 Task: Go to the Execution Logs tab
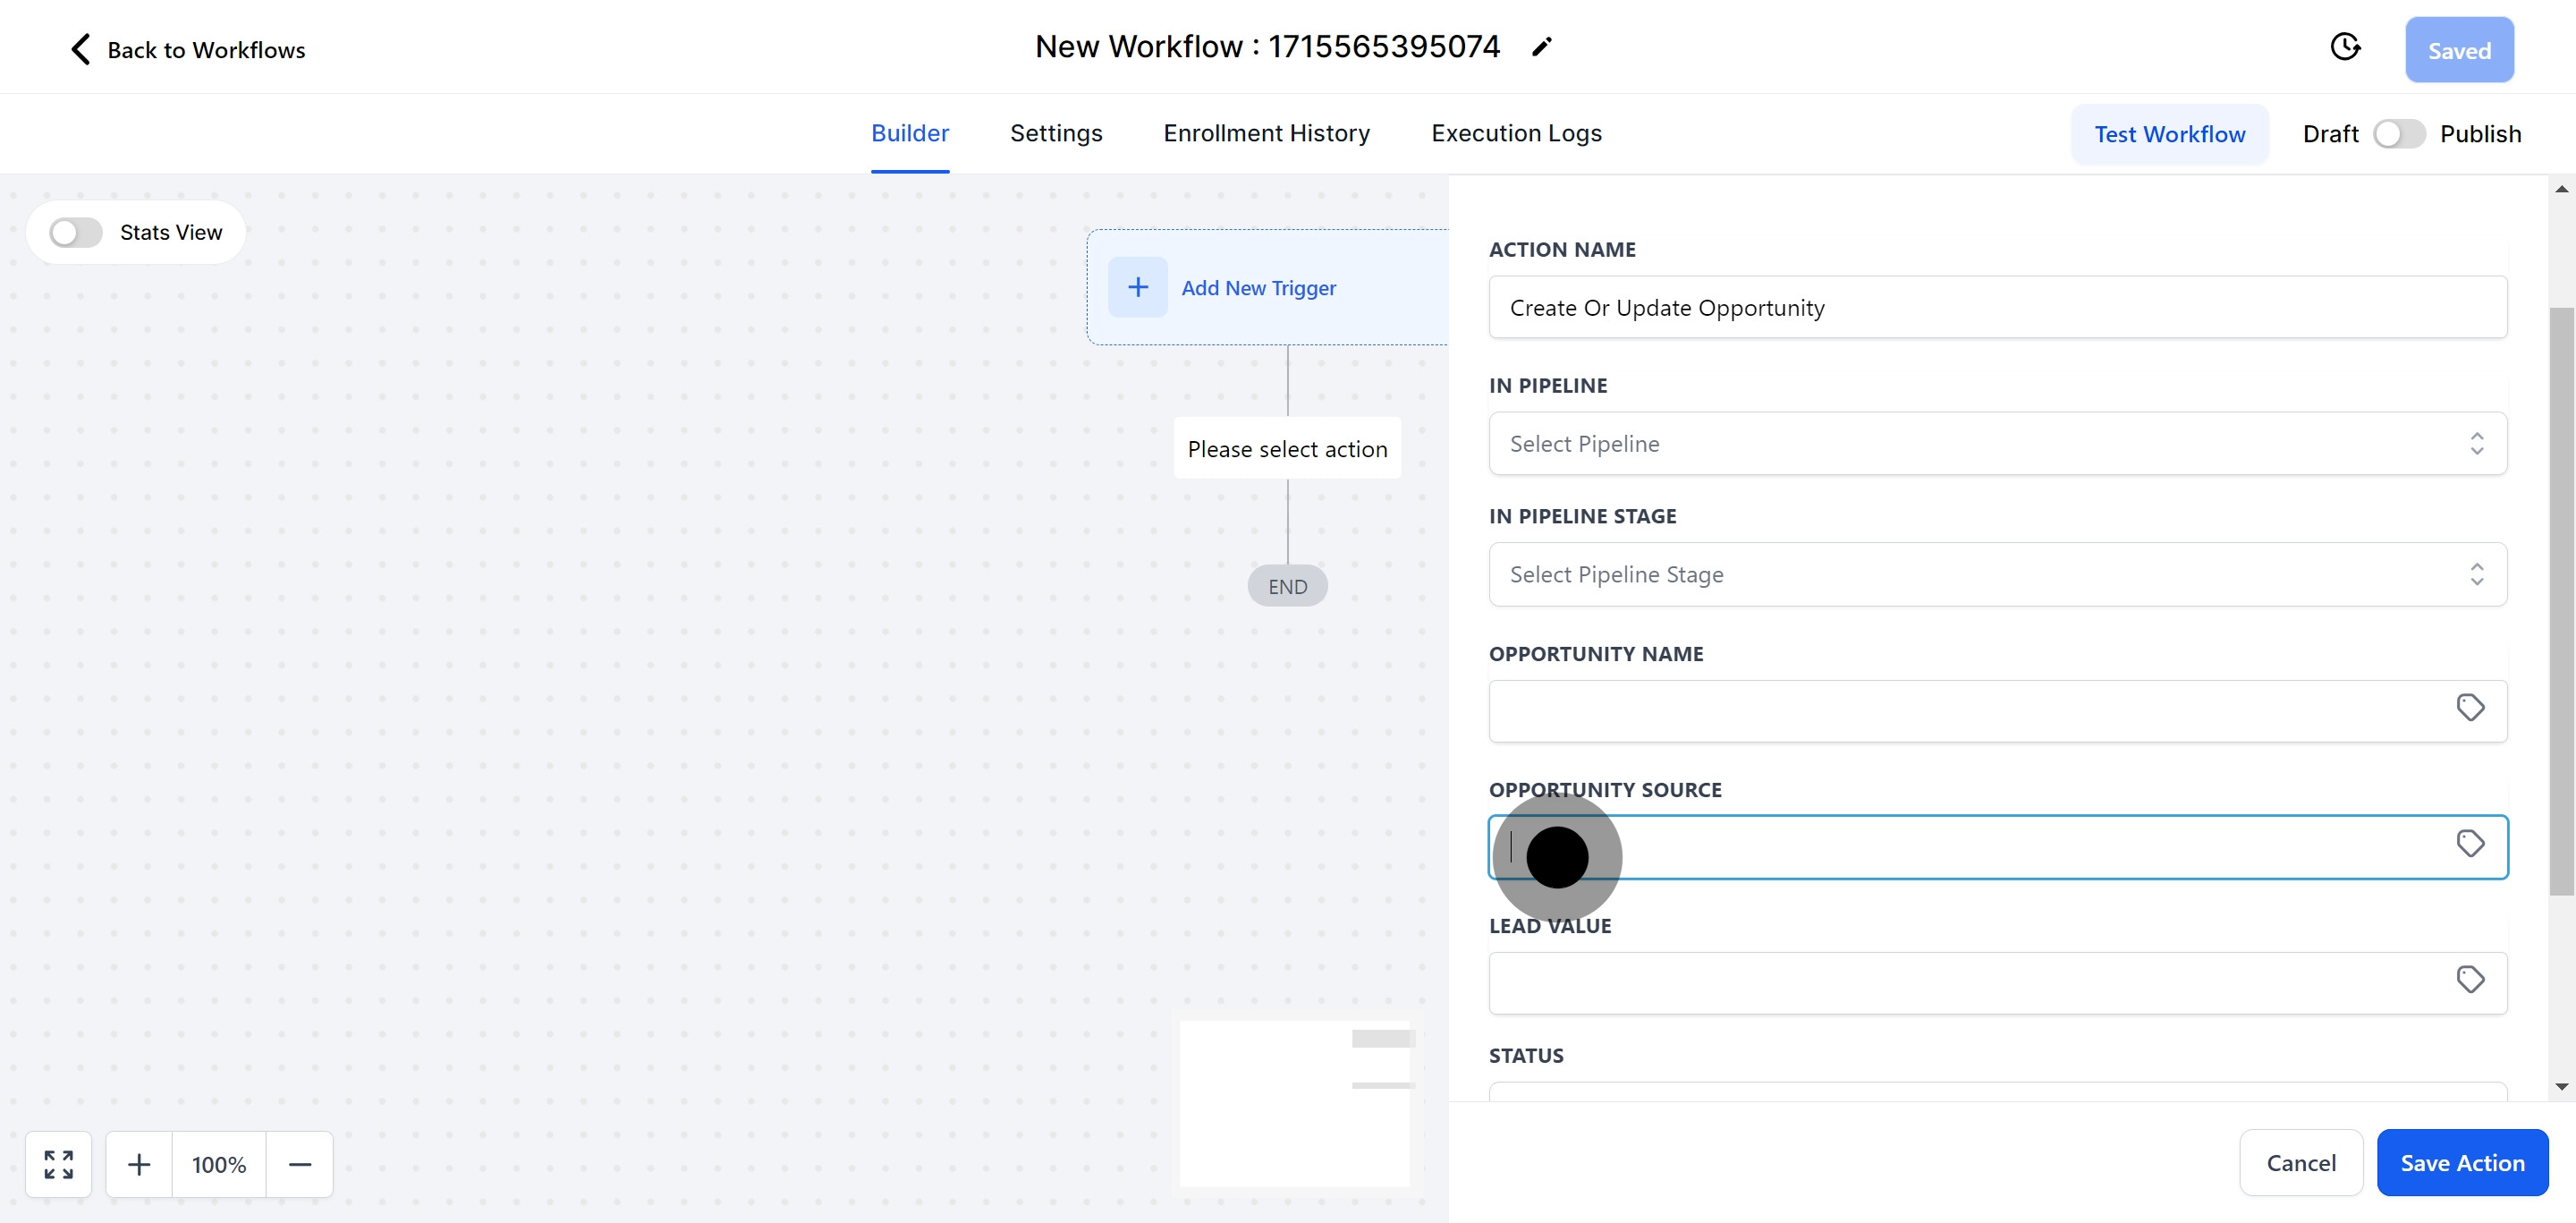pos(1516,134)
